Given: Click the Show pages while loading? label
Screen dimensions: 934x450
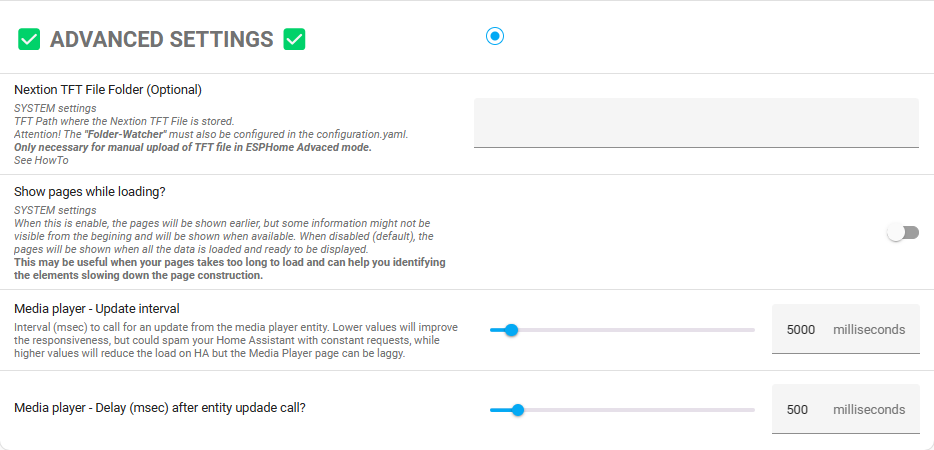Looking at the screenshot, I should [x=89, y=191].
